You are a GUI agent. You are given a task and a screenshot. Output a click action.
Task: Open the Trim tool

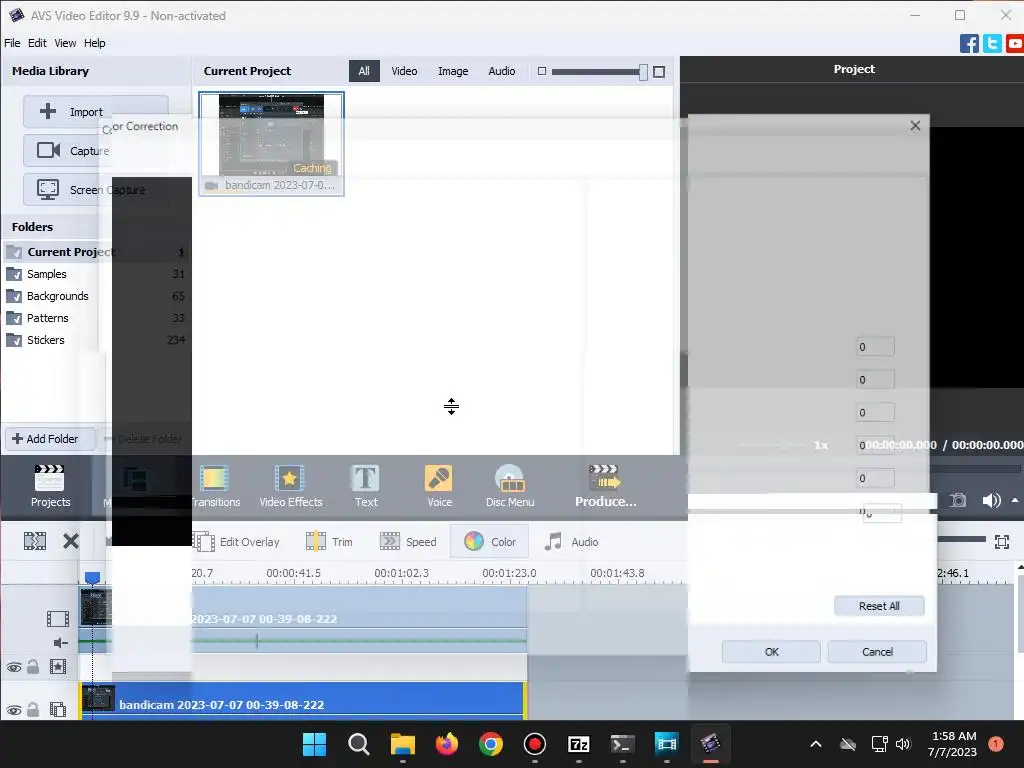(x=330, y=541)
